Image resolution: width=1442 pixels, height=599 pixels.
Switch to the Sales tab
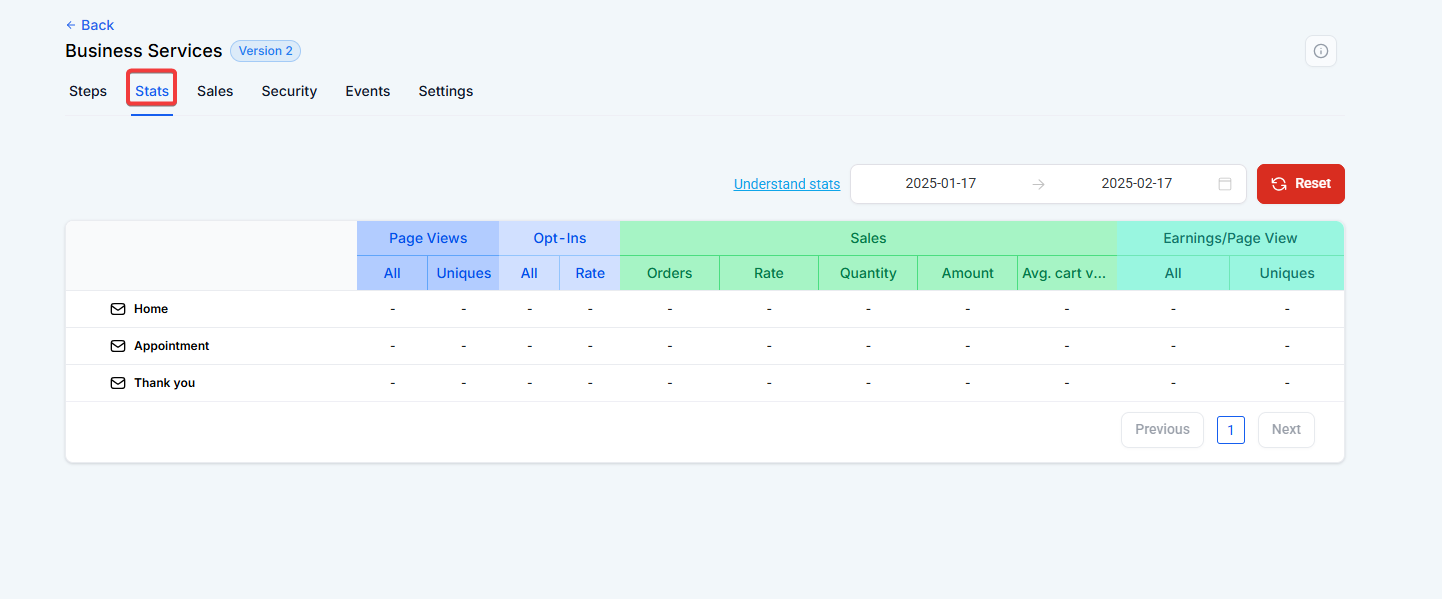pos(215,91)
